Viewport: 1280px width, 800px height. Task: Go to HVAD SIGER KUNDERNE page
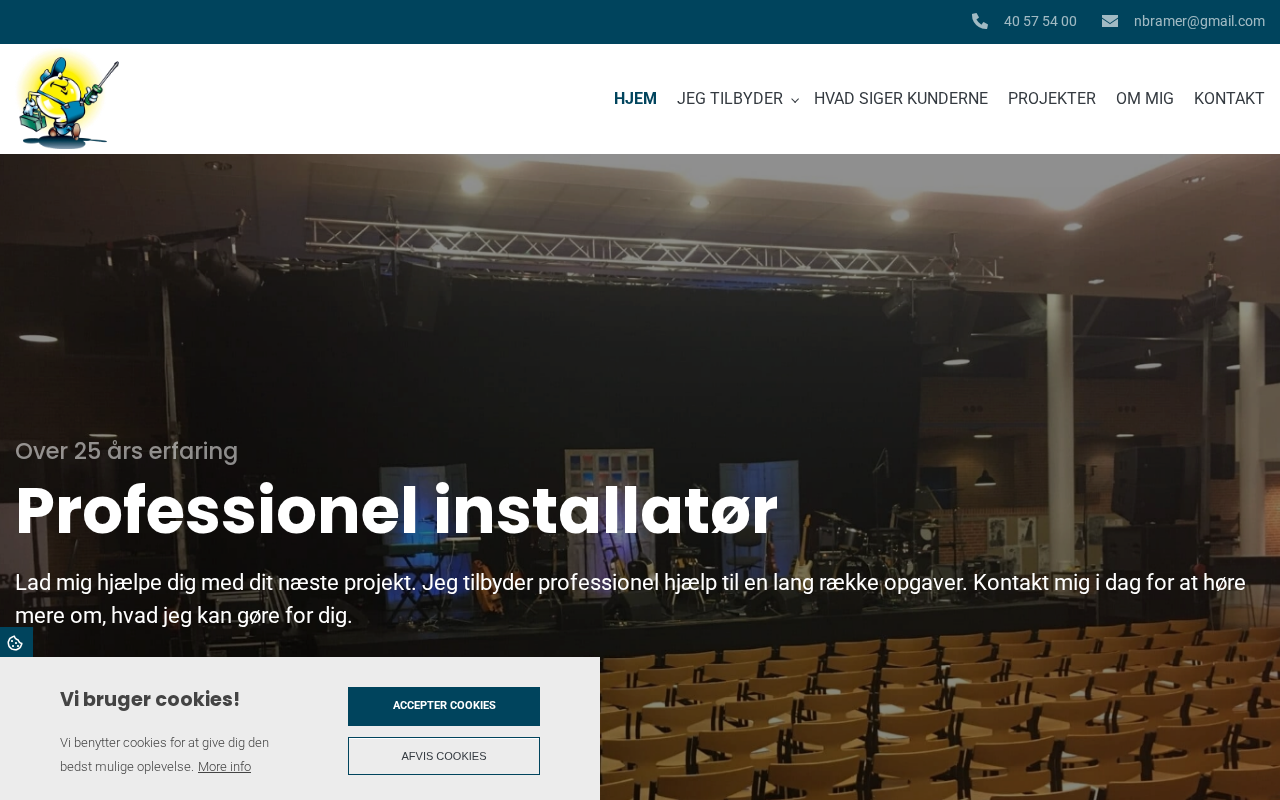click(x=901, y=99)
